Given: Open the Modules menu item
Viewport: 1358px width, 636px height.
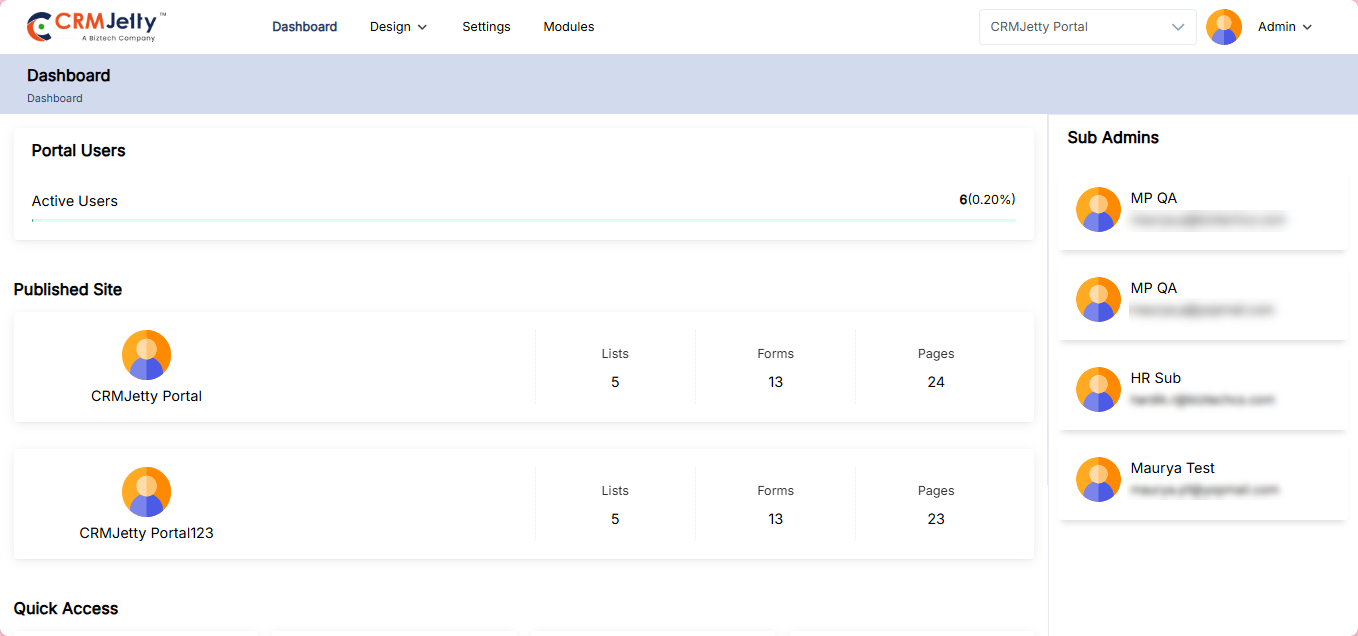Looking at the screenshot, I should click(x=569, y=27).
